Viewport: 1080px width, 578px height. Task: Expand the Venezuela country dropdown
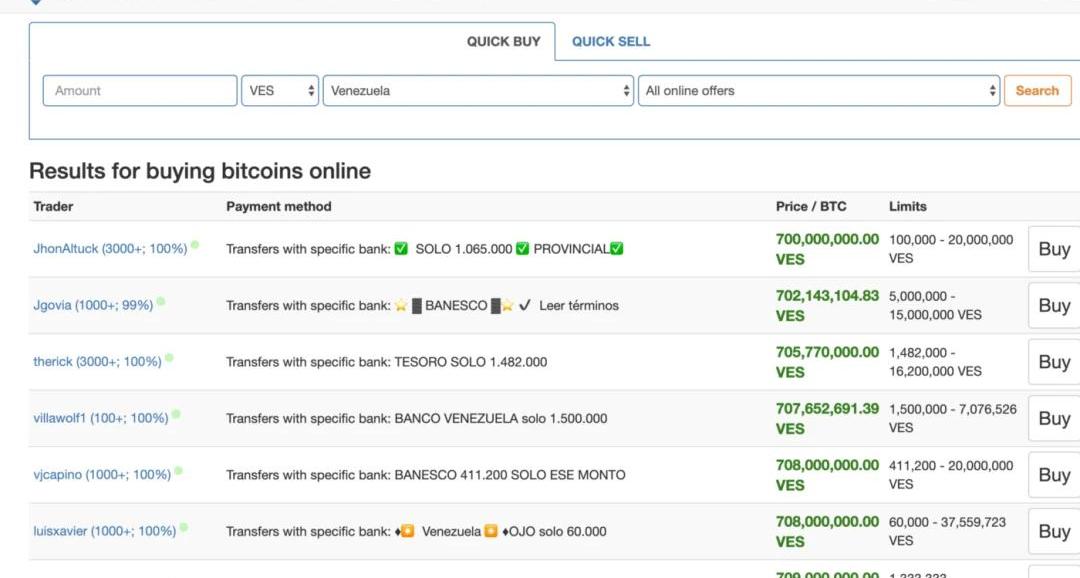point(478,91)
